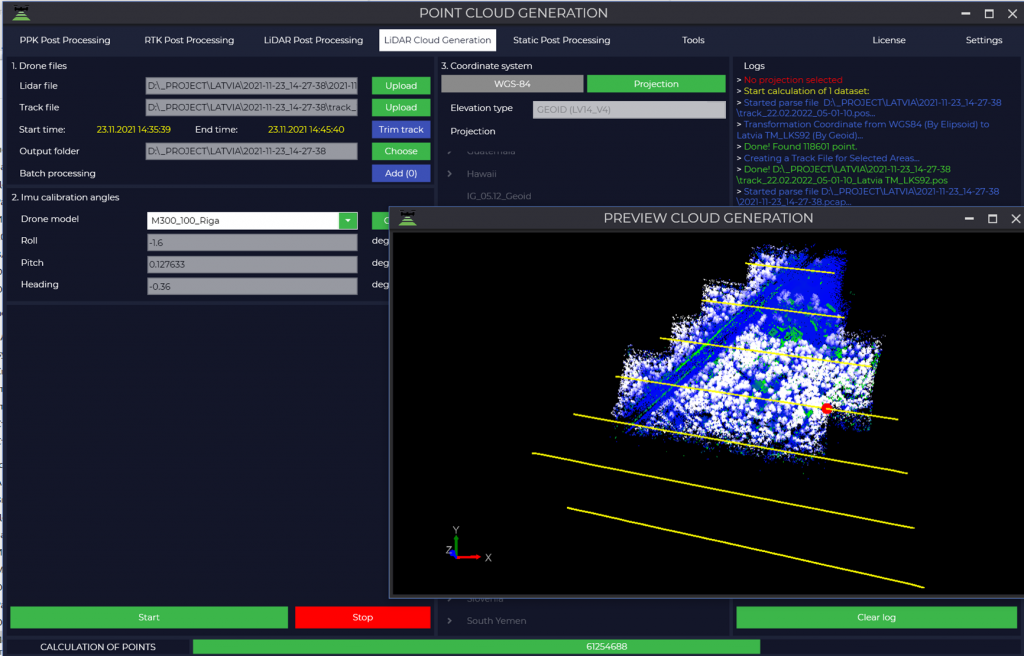Switch coordinate system to Projection
This screenshot has height=656, width=1024.
[x=656, y=84]
